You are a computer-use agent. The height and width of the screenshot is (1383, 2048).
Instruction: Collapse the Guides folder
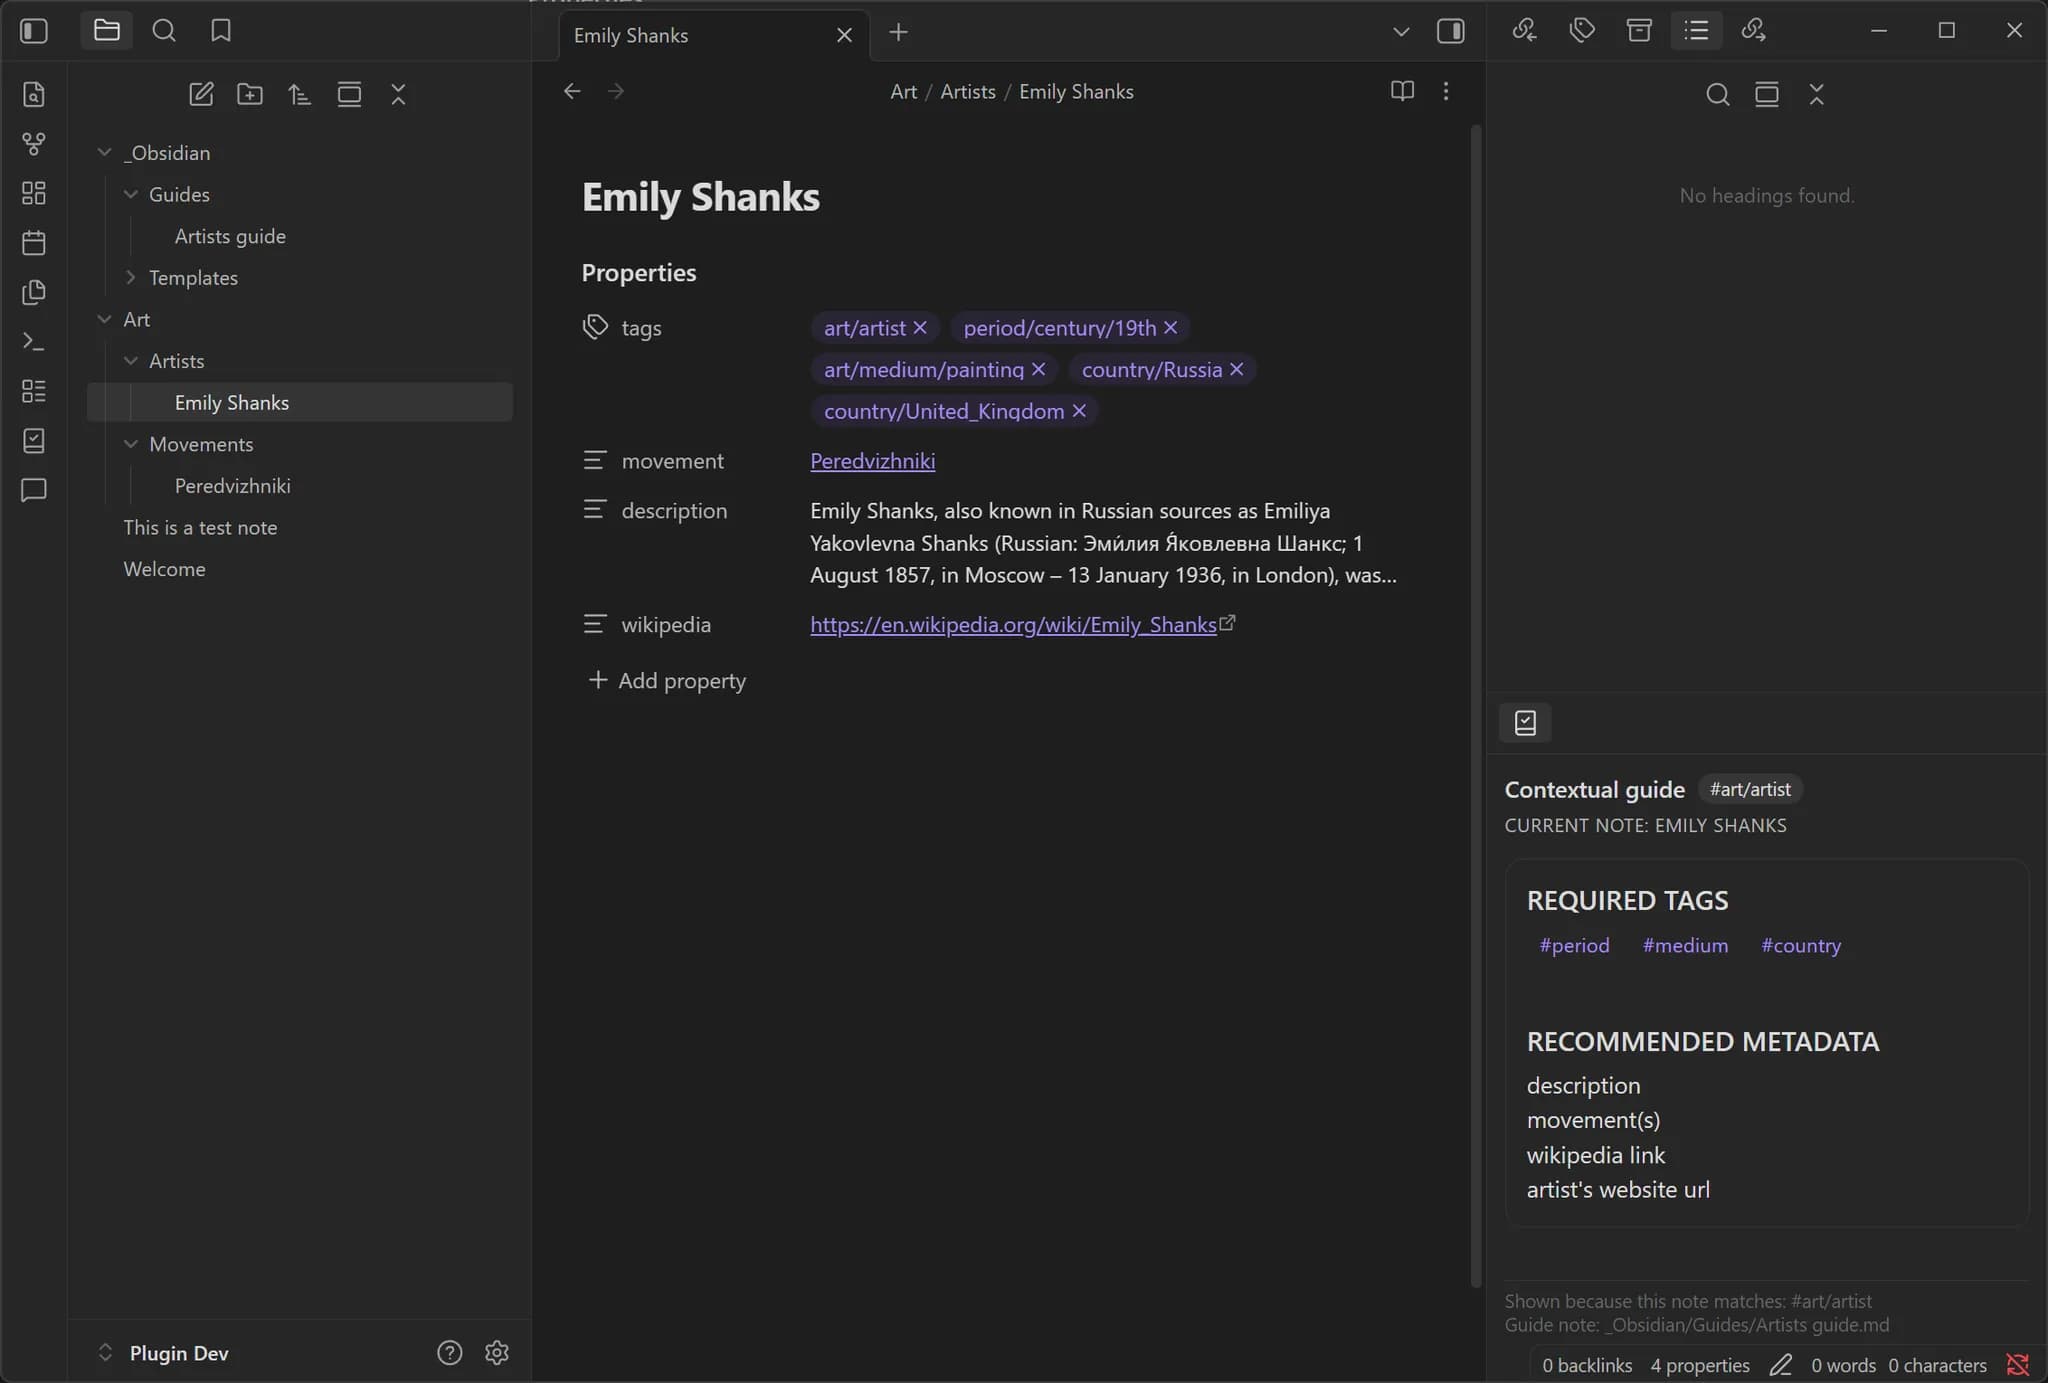[x=130, y=194]
